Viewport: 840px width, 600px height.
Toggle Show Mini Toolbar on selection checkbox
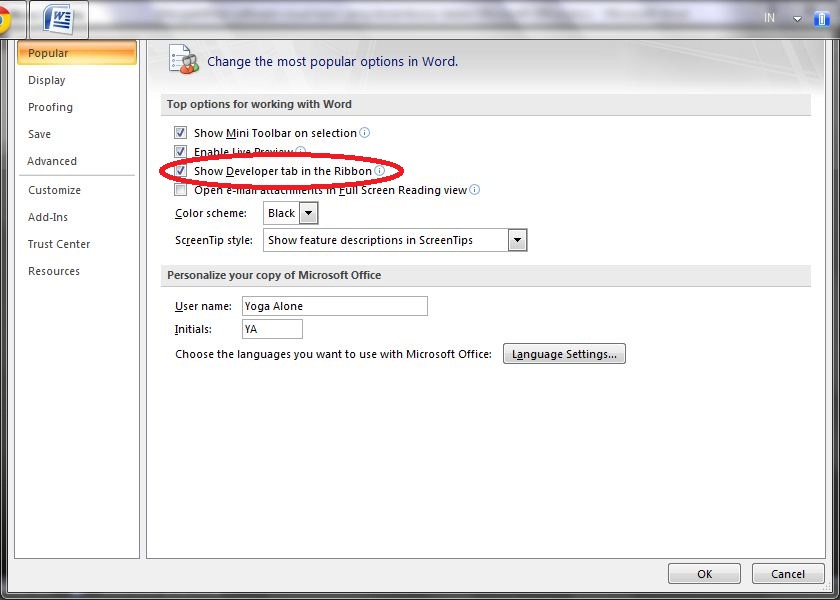point(181,132)
